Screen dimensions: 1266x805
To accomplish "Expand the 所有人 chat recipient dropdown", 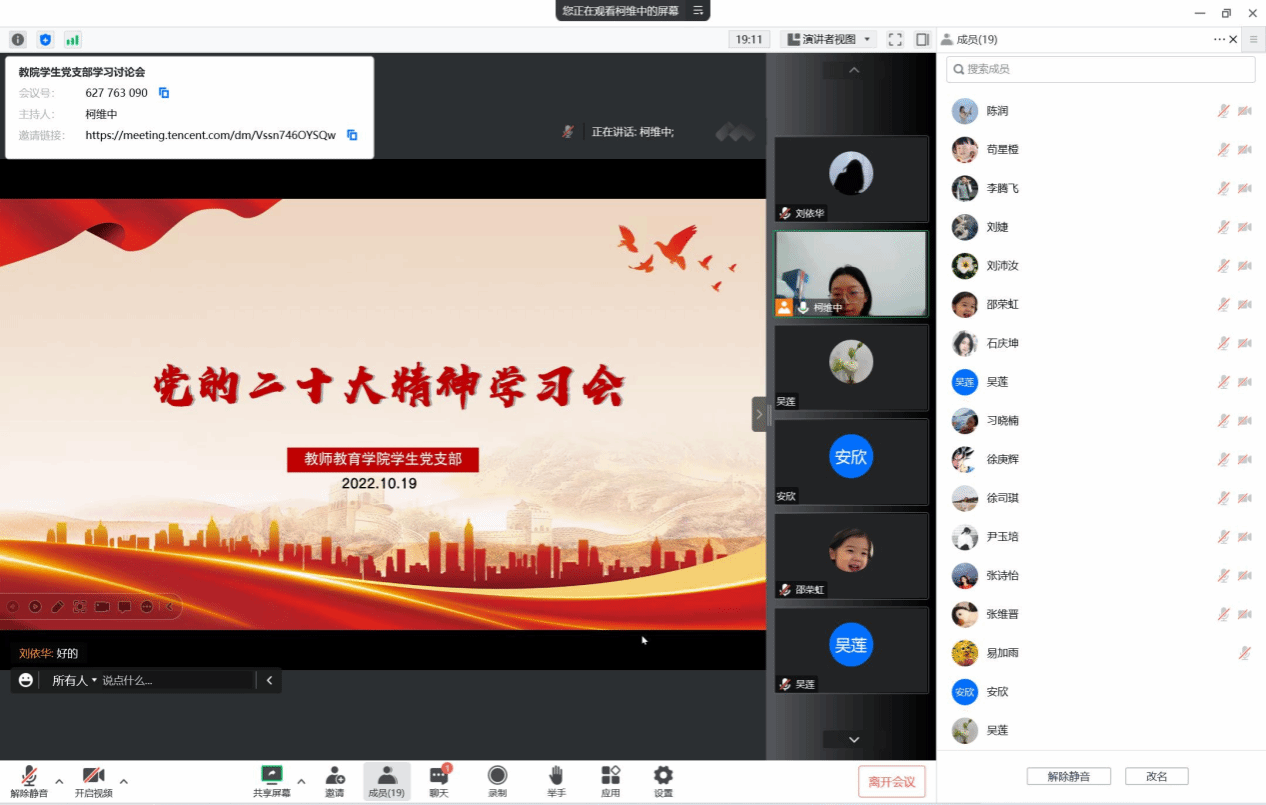I will [x=75, y=680].
